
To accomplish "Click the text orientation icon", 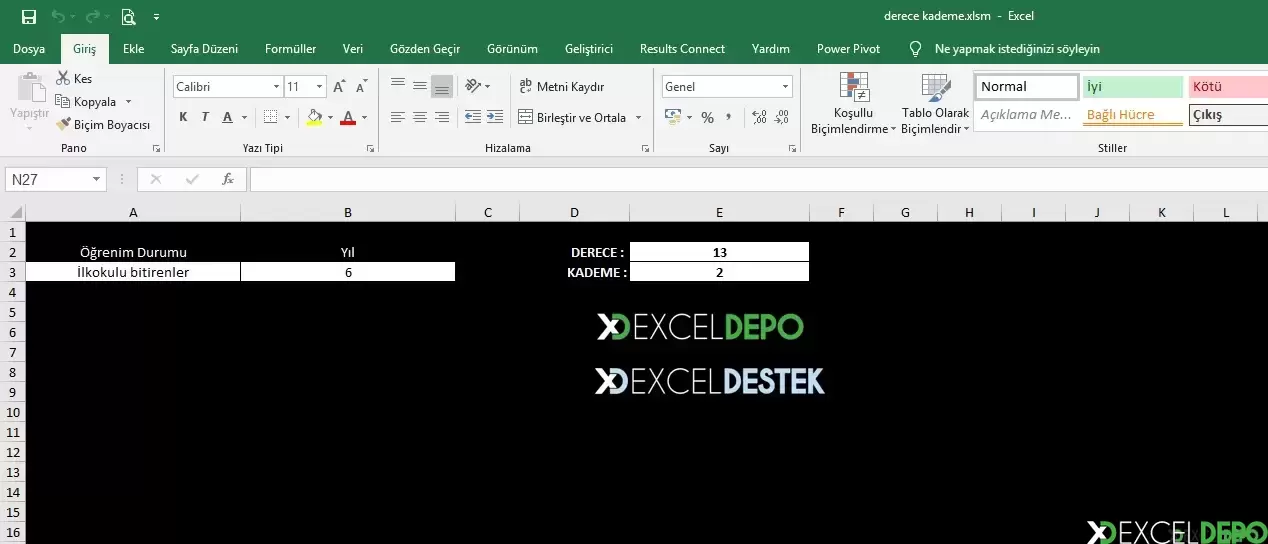I will [x=473, y=86].
